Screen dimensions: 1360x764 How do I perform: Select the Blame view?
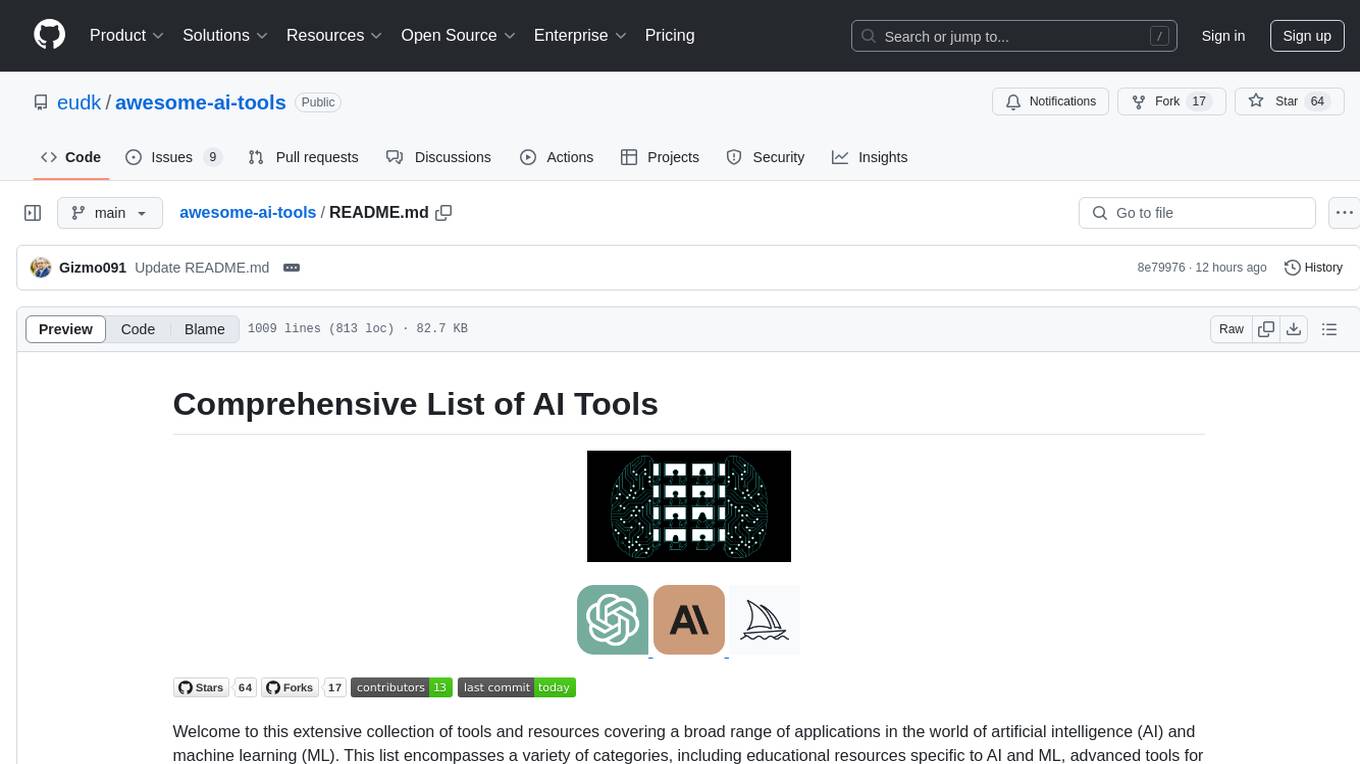point(205,329)
